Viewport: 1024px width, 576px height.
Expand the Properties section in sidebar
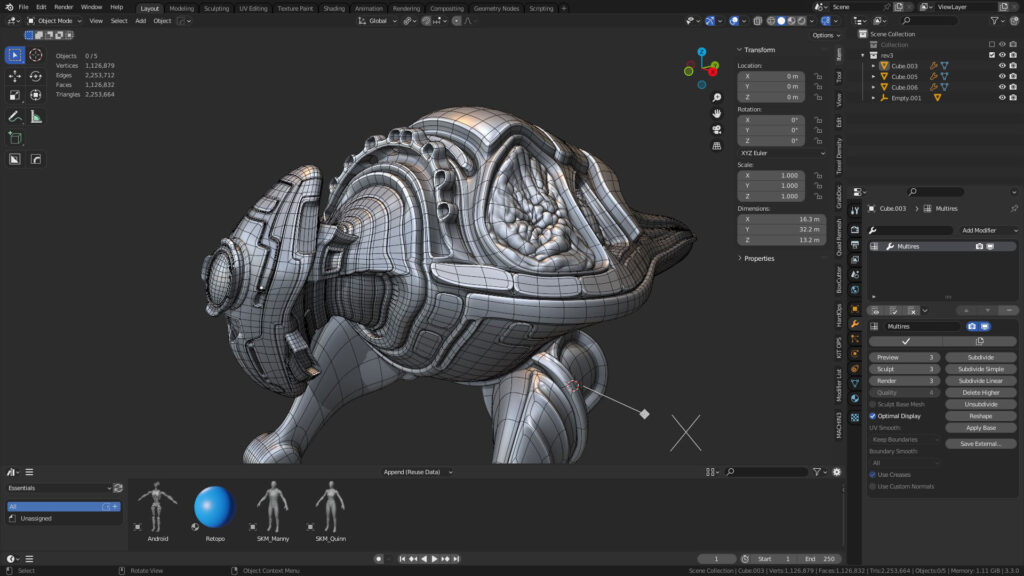pos(760,258)
